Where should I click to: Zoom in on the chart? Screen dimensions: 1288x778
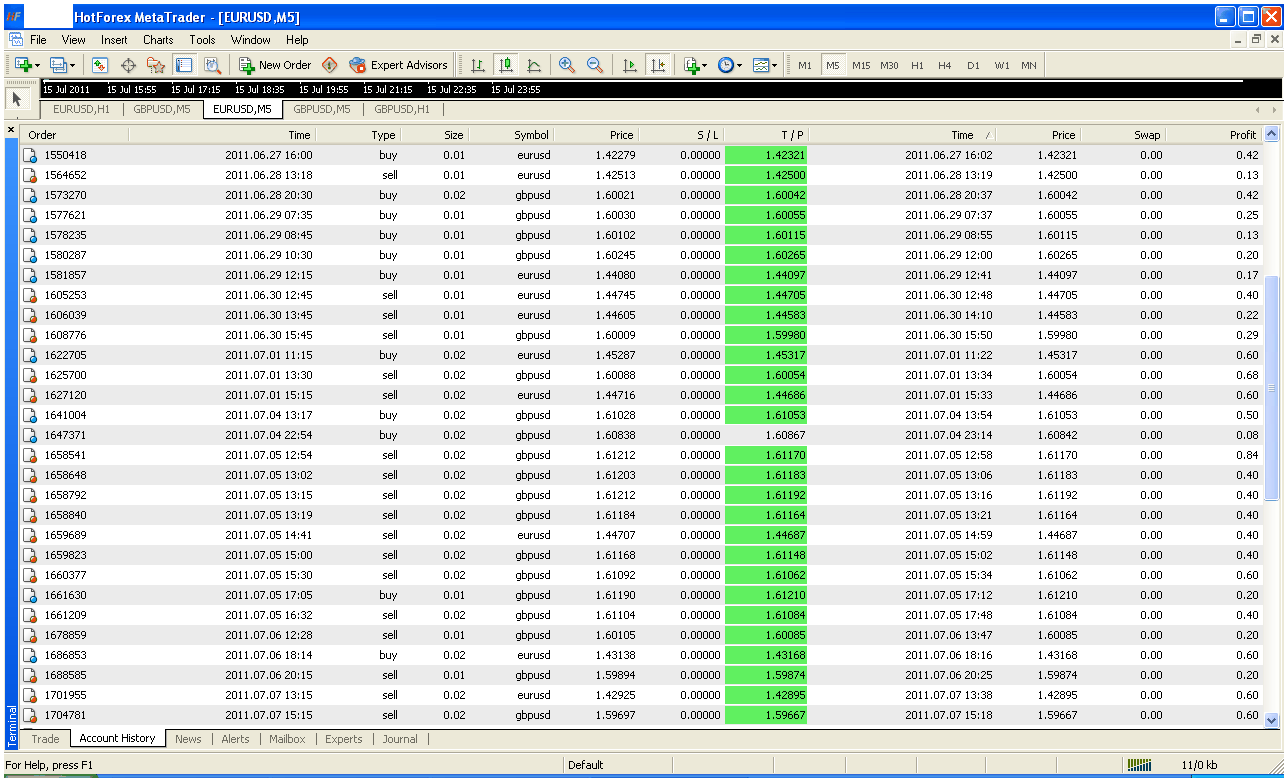coord(567,65)
